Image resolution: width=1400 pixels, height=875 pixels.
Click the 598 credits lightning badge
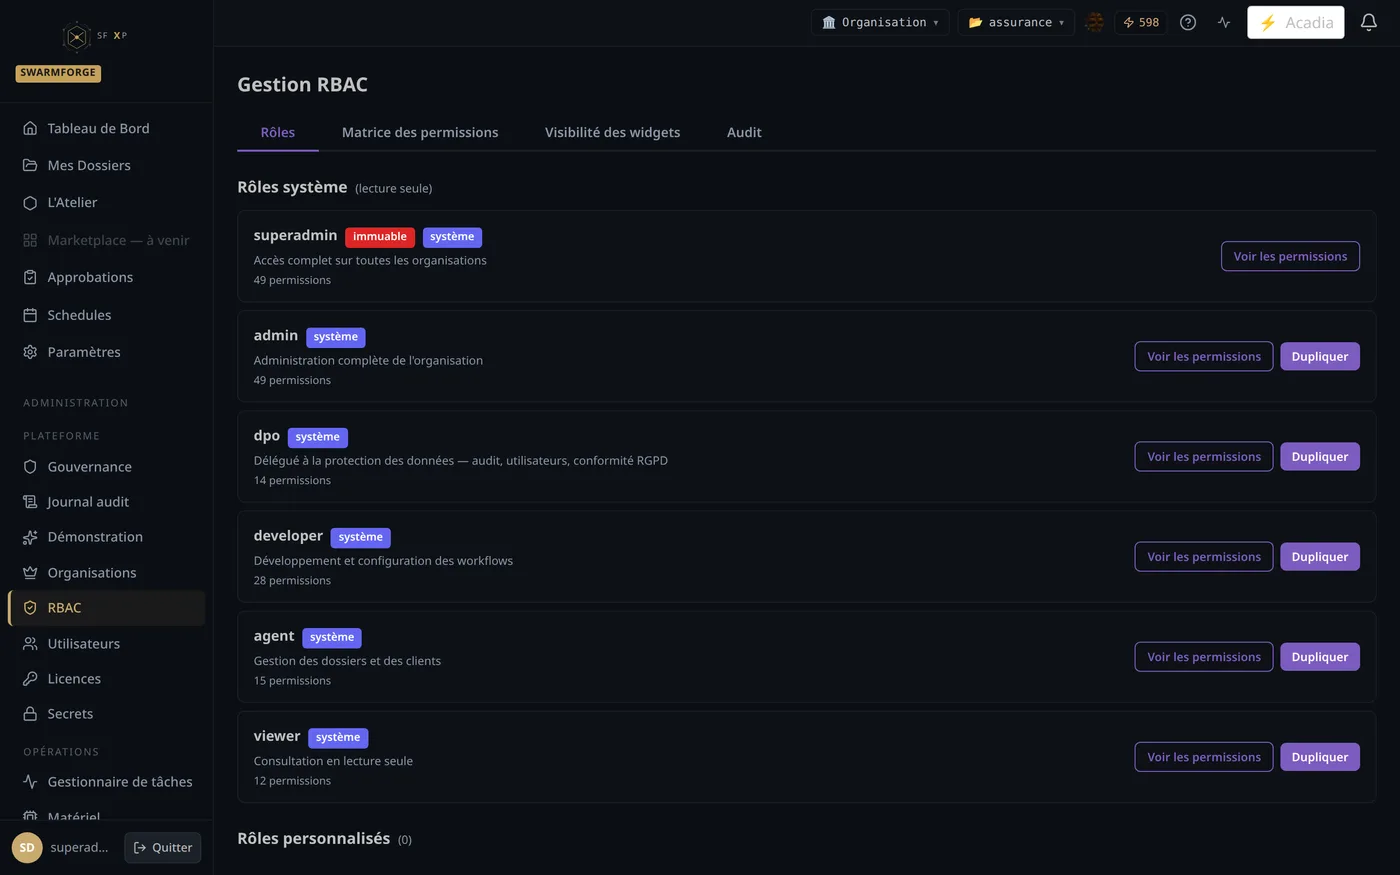[x=1141, y=22]
